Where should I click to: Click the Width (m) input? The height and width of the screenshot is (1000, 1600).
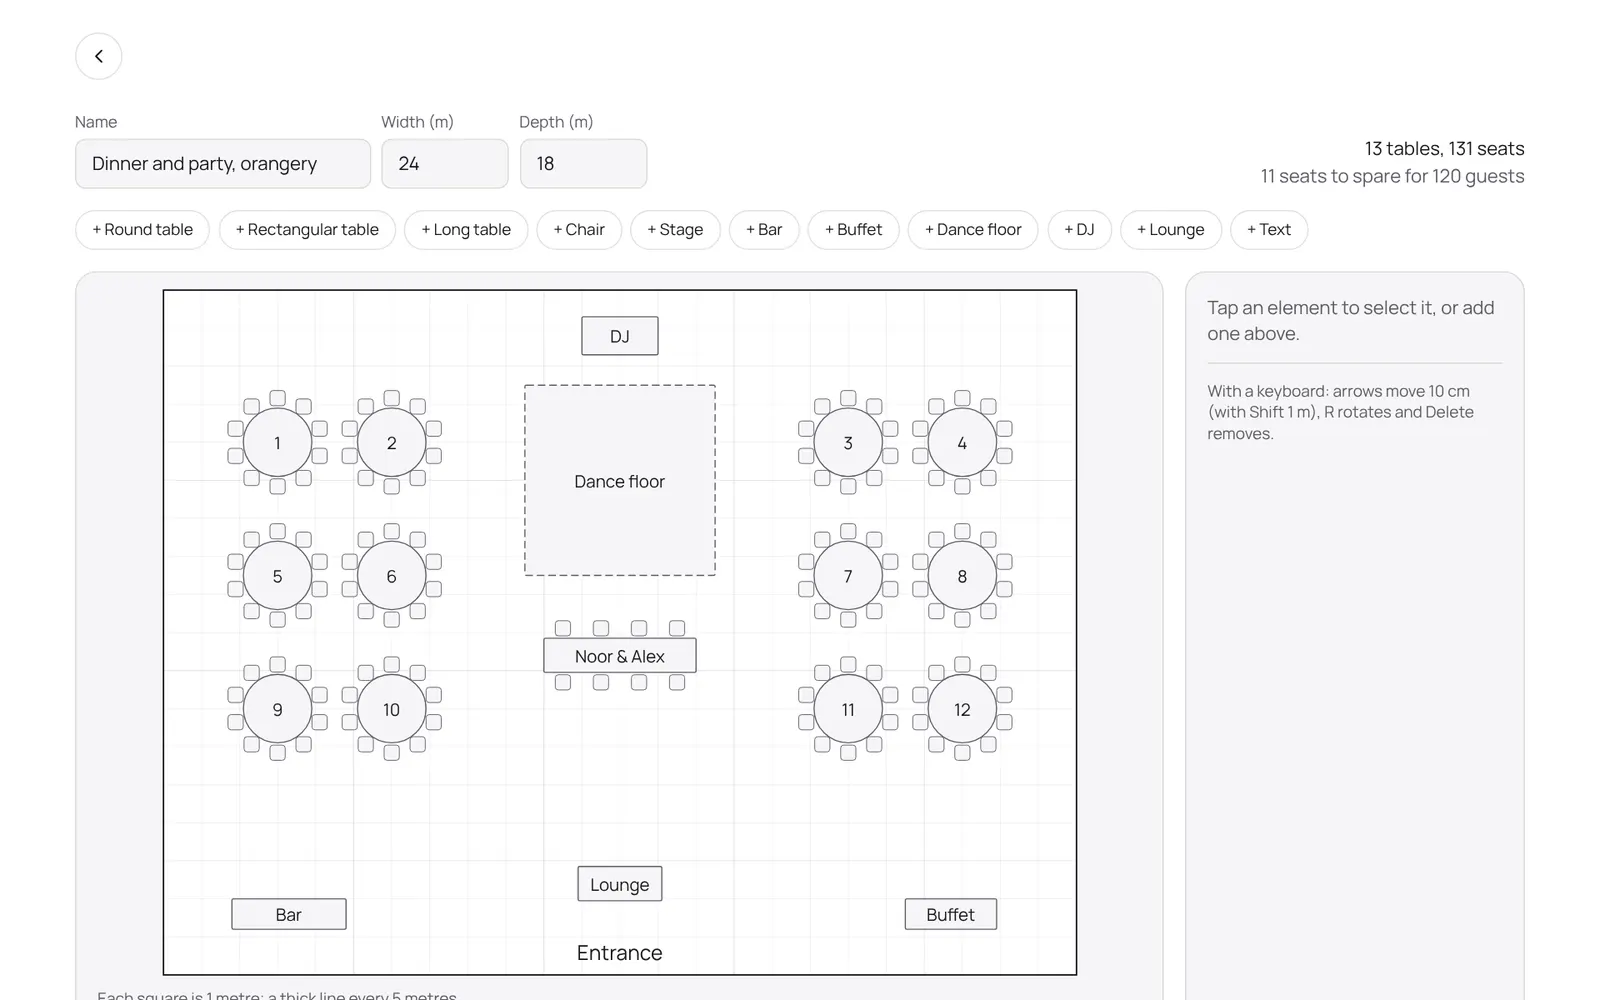click(x=445, y=163)
